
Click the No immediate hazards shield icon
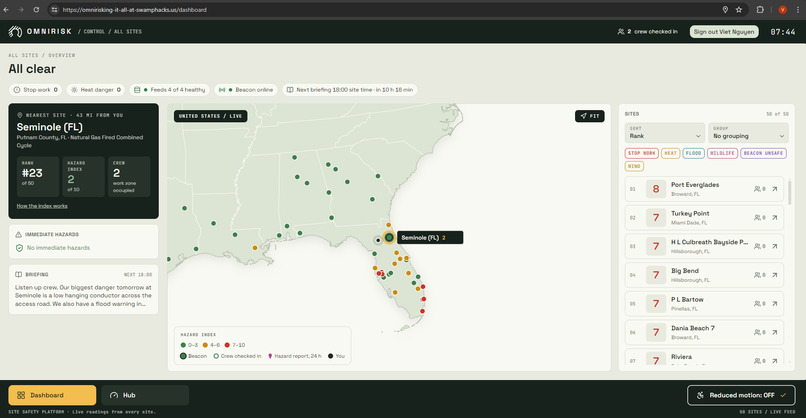click(19, 248)
